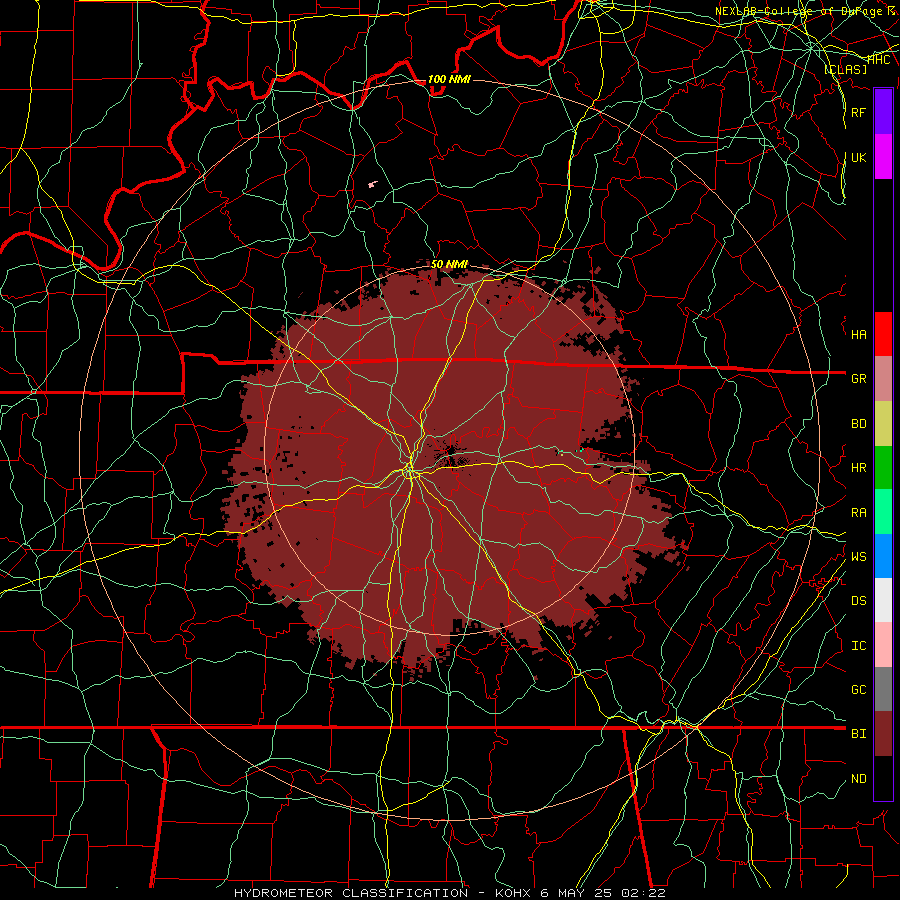Screen dimensions: 900x900
Task: Click the yellow BD legend color swatch
Action: (883, 424)
